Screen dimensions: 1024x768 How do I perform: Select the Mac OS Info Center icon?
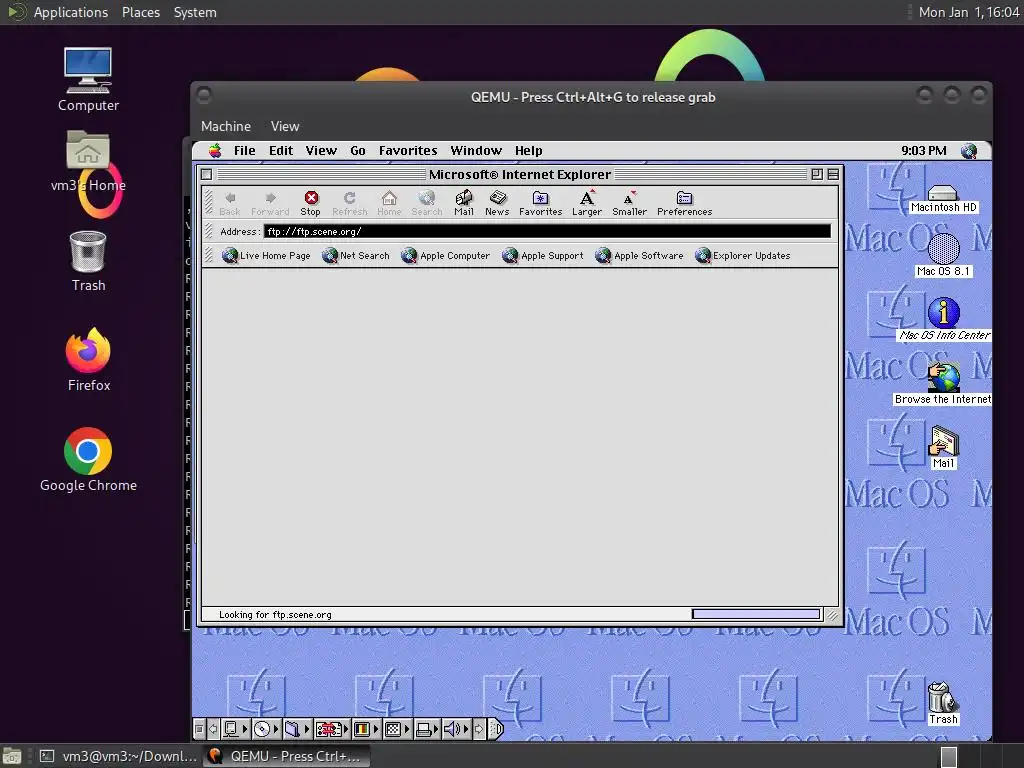coord(944,319)
